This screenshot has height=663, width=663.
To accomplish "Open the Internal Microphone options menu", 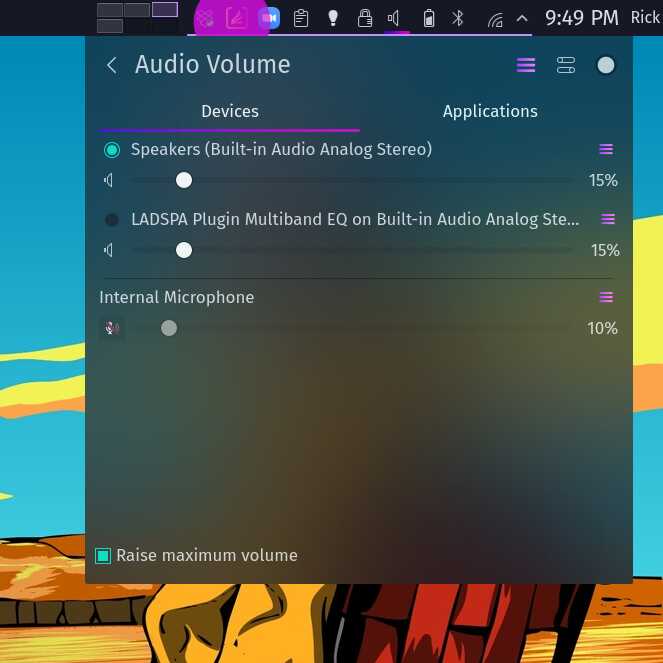I will tap(606, 297).
